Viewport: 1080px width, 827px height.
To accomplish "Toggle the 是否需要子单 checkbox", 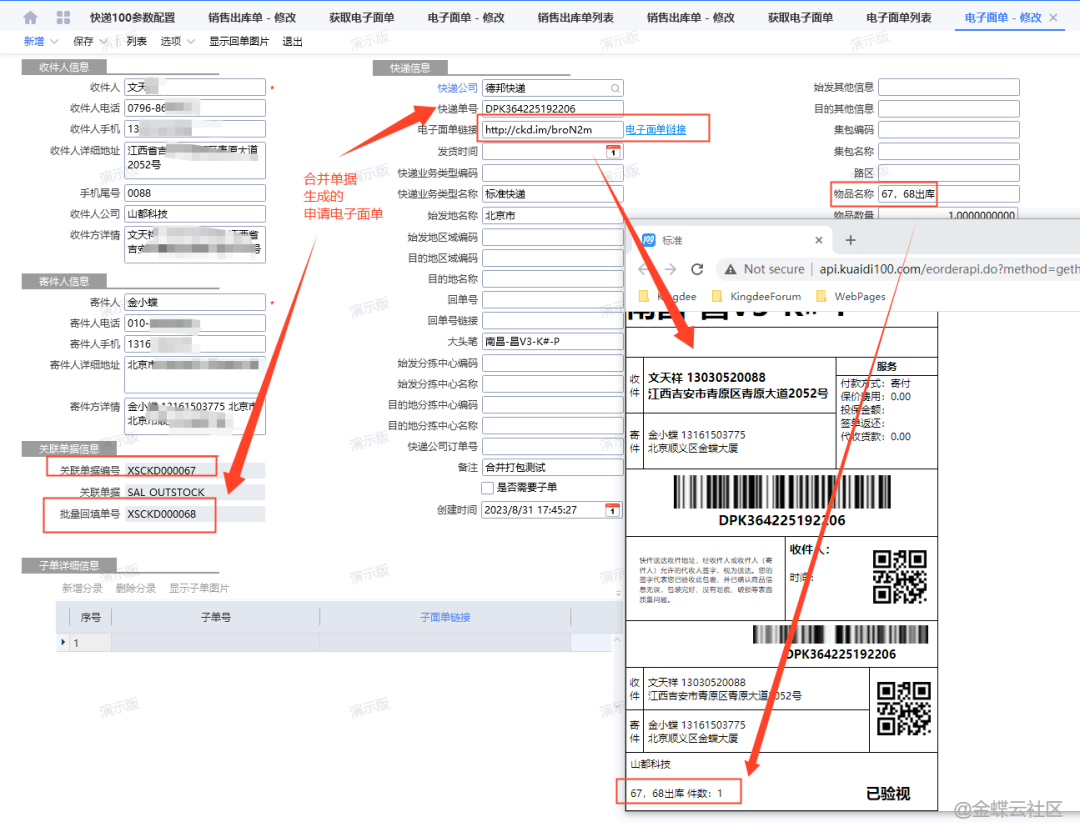I will 488,488.
